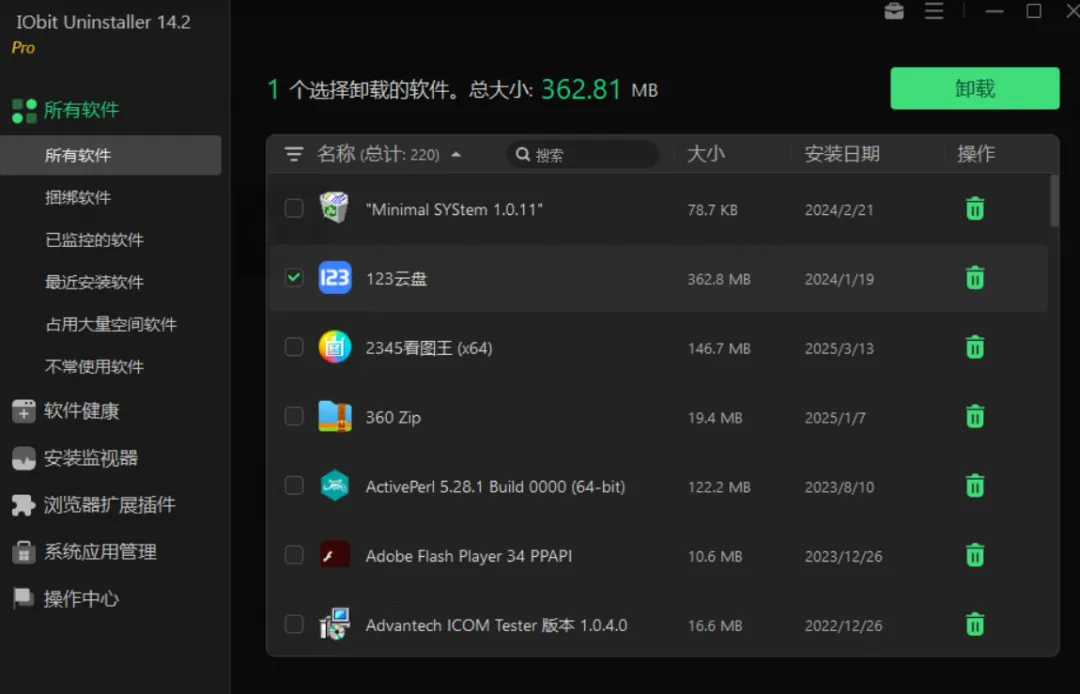Uncheck the 123云盘 checkbox
1080x694 pixels.
[x=294, y=277]
